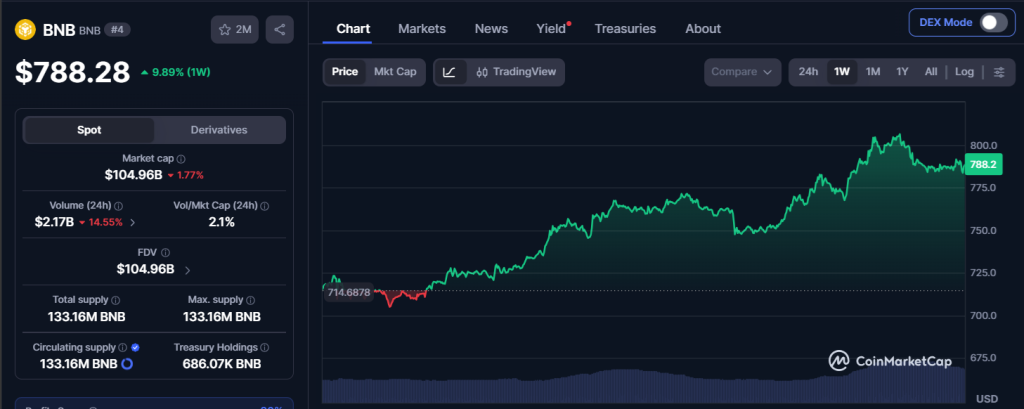Screen dimensions: 1024x409
Task: Show info icon for Circulating supply
Action: click(123, 348)
